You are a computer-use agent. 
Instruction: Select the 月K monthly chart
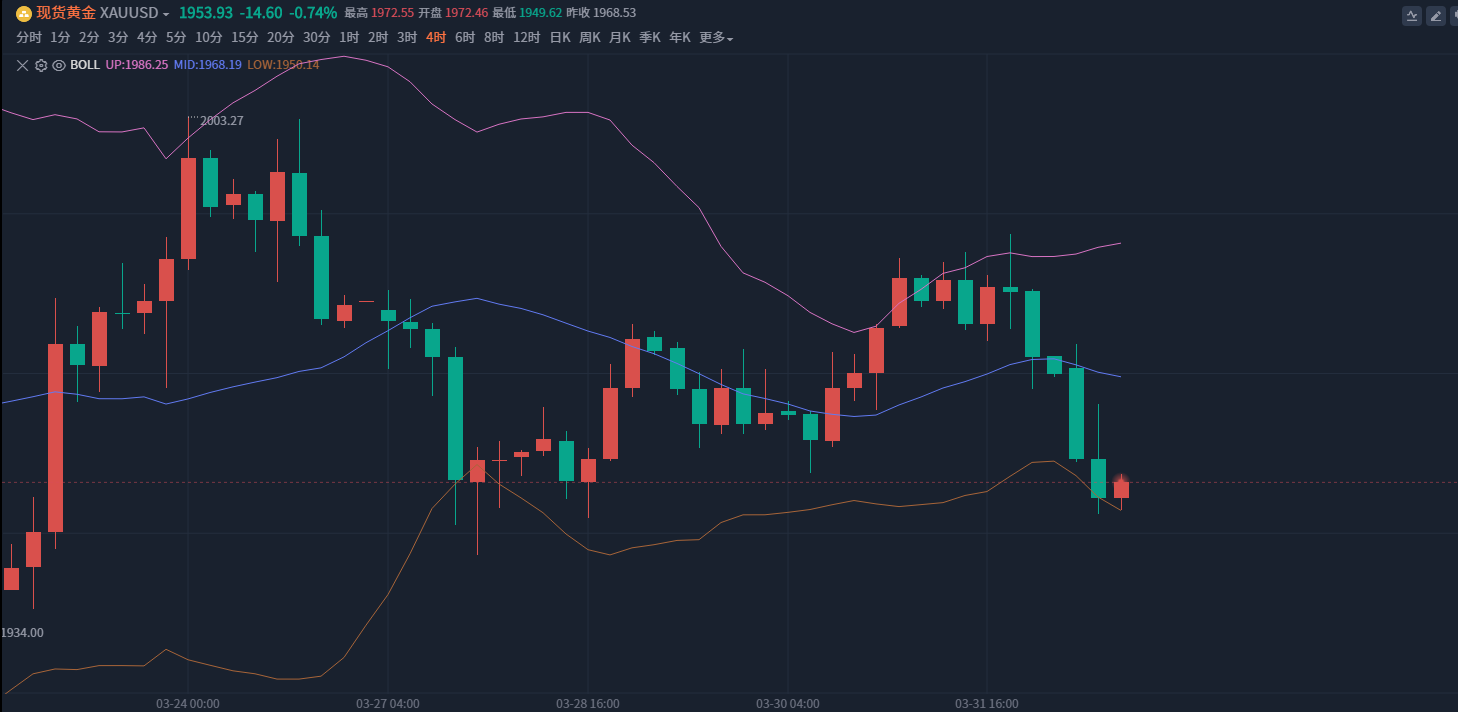click(x=620, y=38)
